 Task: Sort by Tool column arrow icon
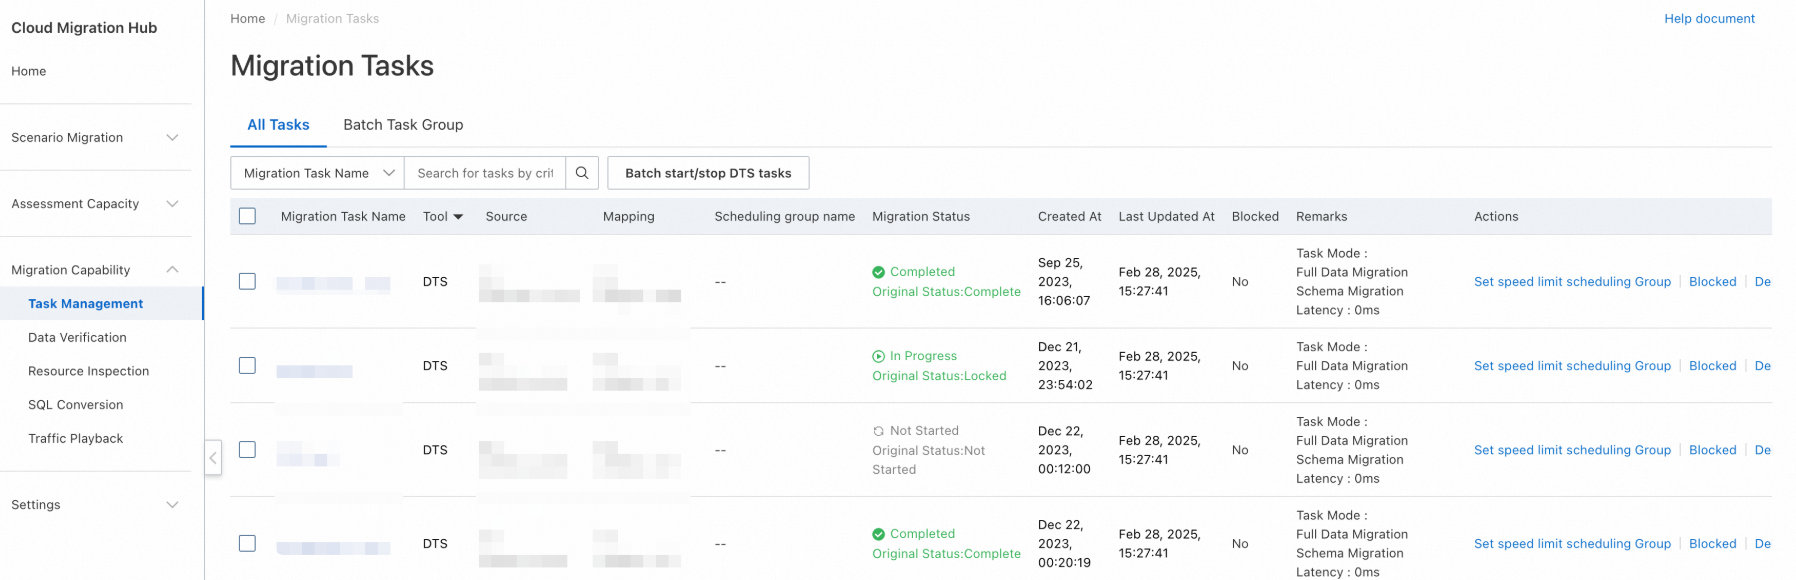pyautogui.click(x=458, y=217)
